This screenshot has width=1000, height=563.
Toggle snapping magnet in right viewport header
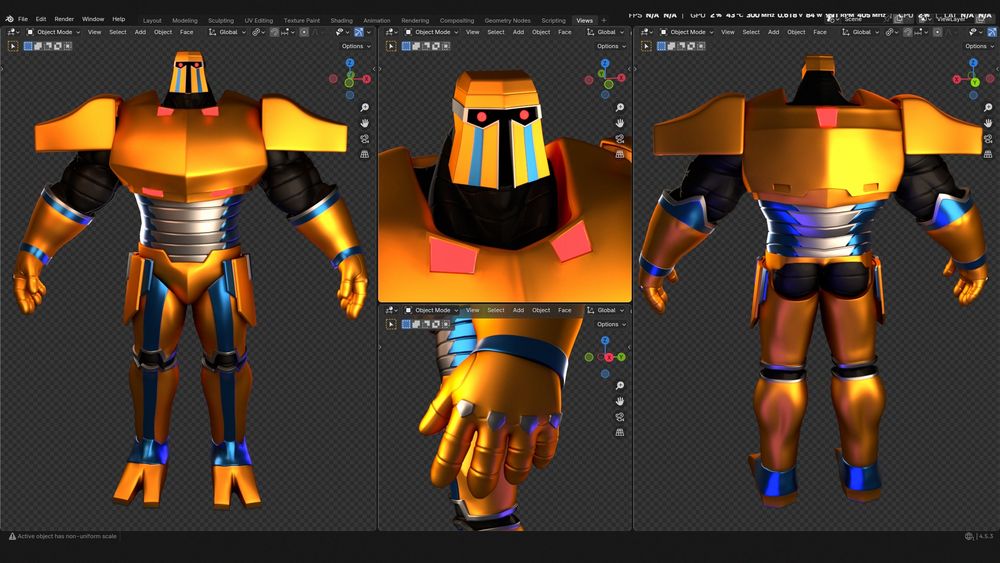908,32
